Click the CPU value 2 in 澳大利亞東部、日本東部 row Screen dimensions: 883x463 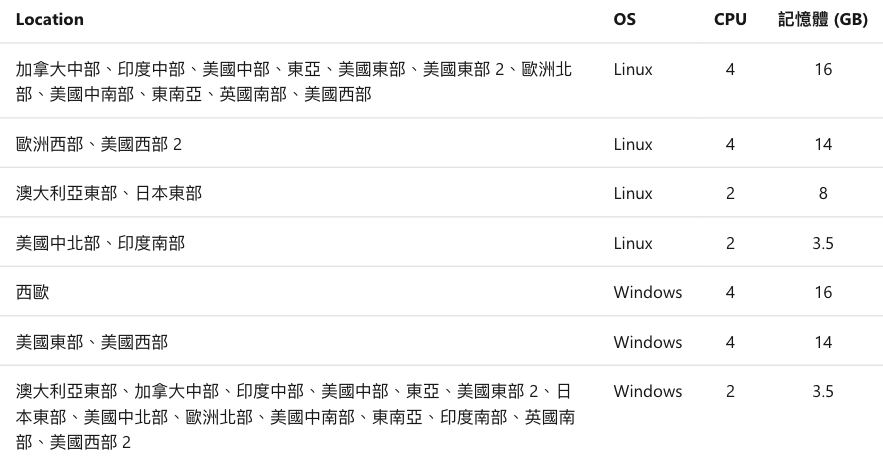(730, 194)
